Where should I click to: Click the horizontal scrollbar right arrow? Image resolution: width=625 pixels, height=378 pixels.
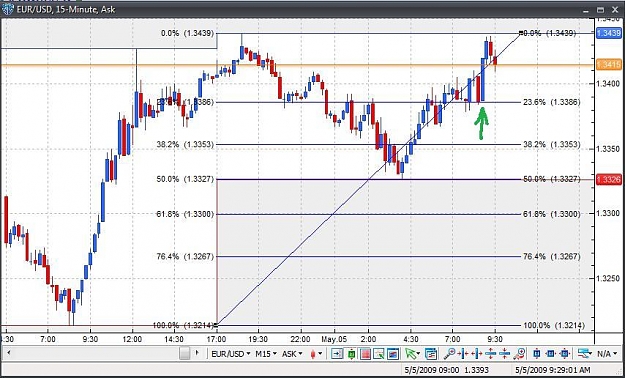[x=197, y=353]
